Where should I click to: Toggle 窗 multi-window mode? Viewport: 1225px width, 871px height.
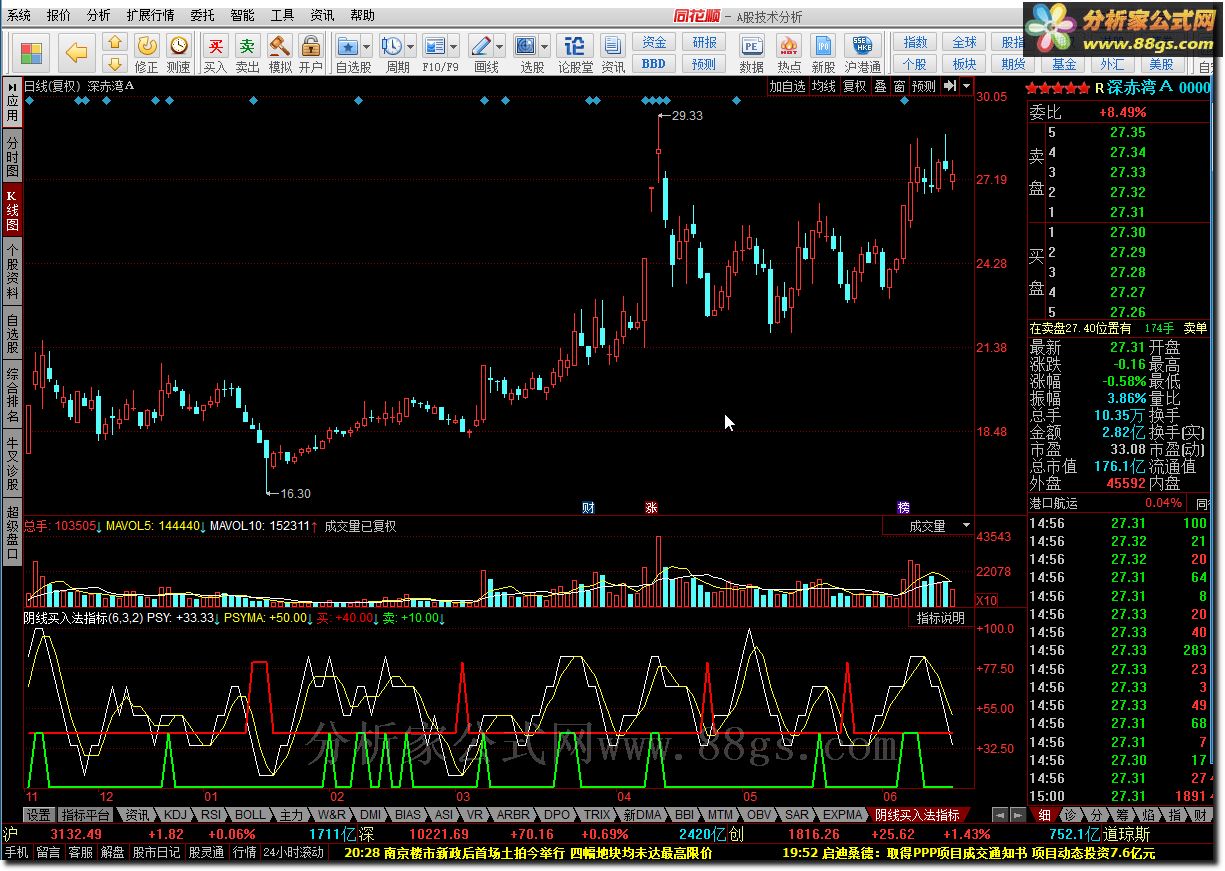coord(899,87)
